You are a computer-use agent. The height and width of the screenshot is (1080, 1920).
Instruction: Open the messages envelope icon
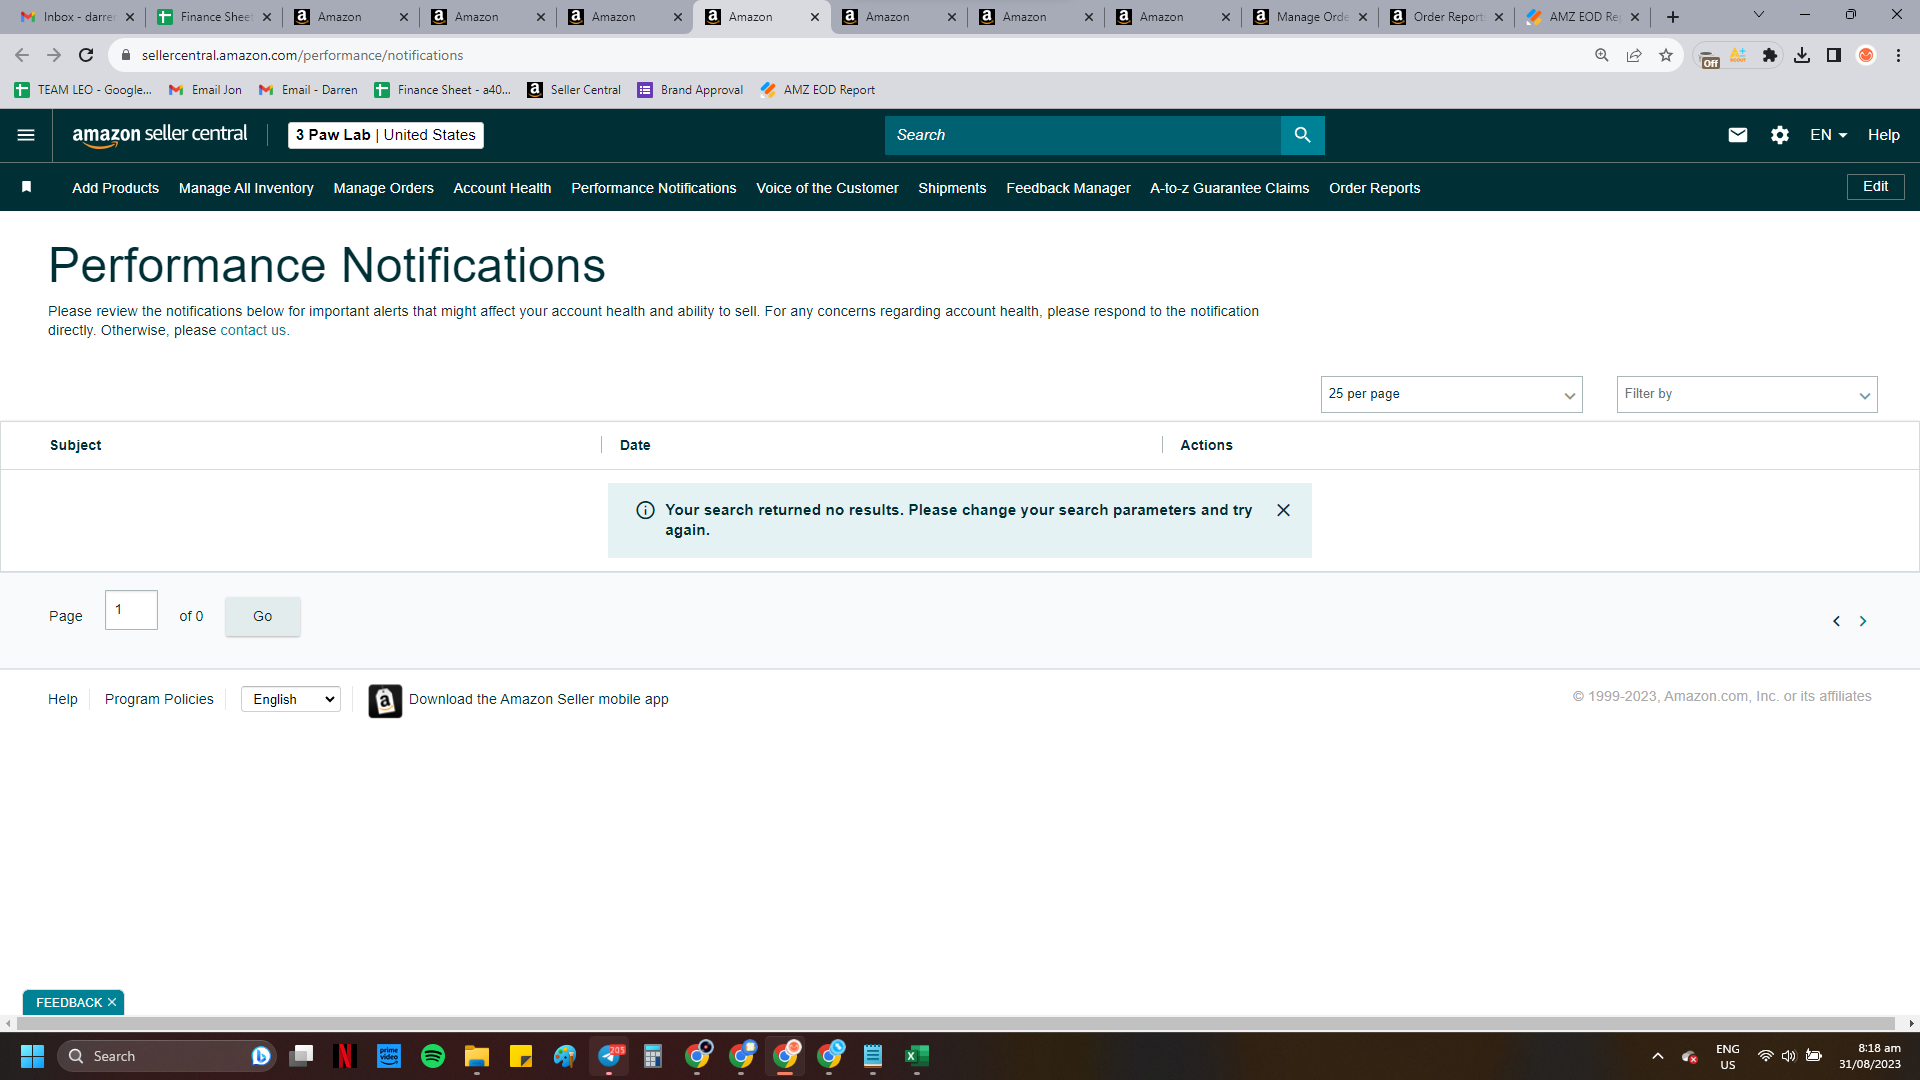1738,135
